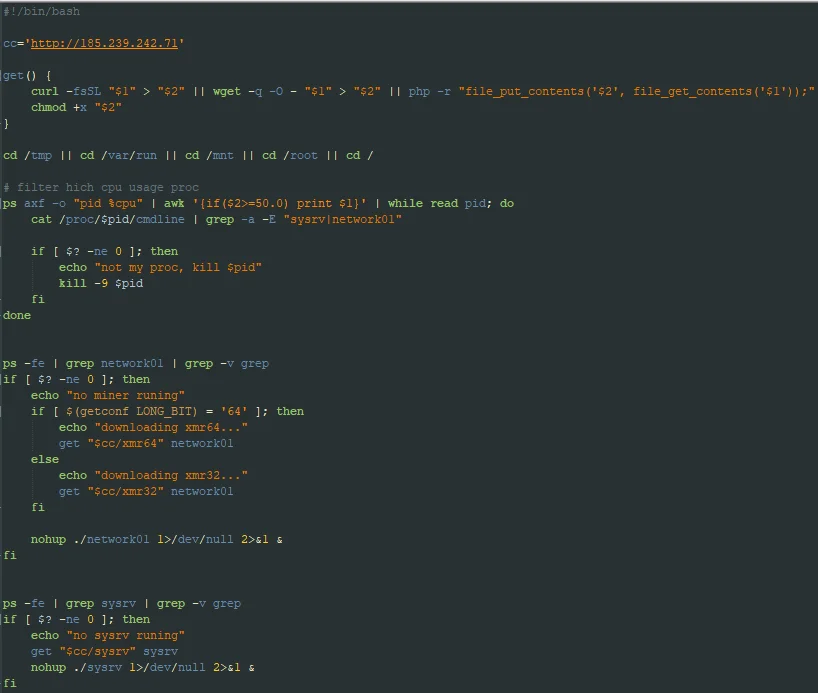Click the echo "no sysrv runing" line

tap(107, 636)
